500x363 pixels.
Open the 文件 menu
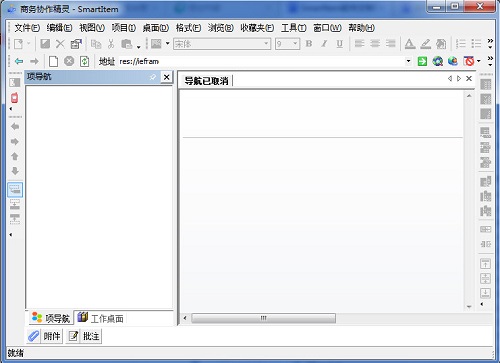27,28
